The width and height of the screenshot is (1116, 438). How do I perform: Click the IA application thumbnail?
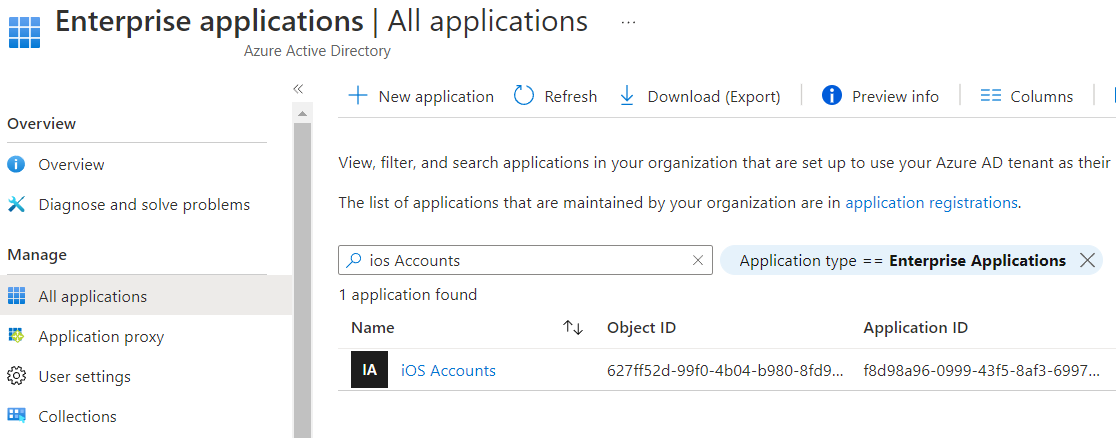coord(369,370)
